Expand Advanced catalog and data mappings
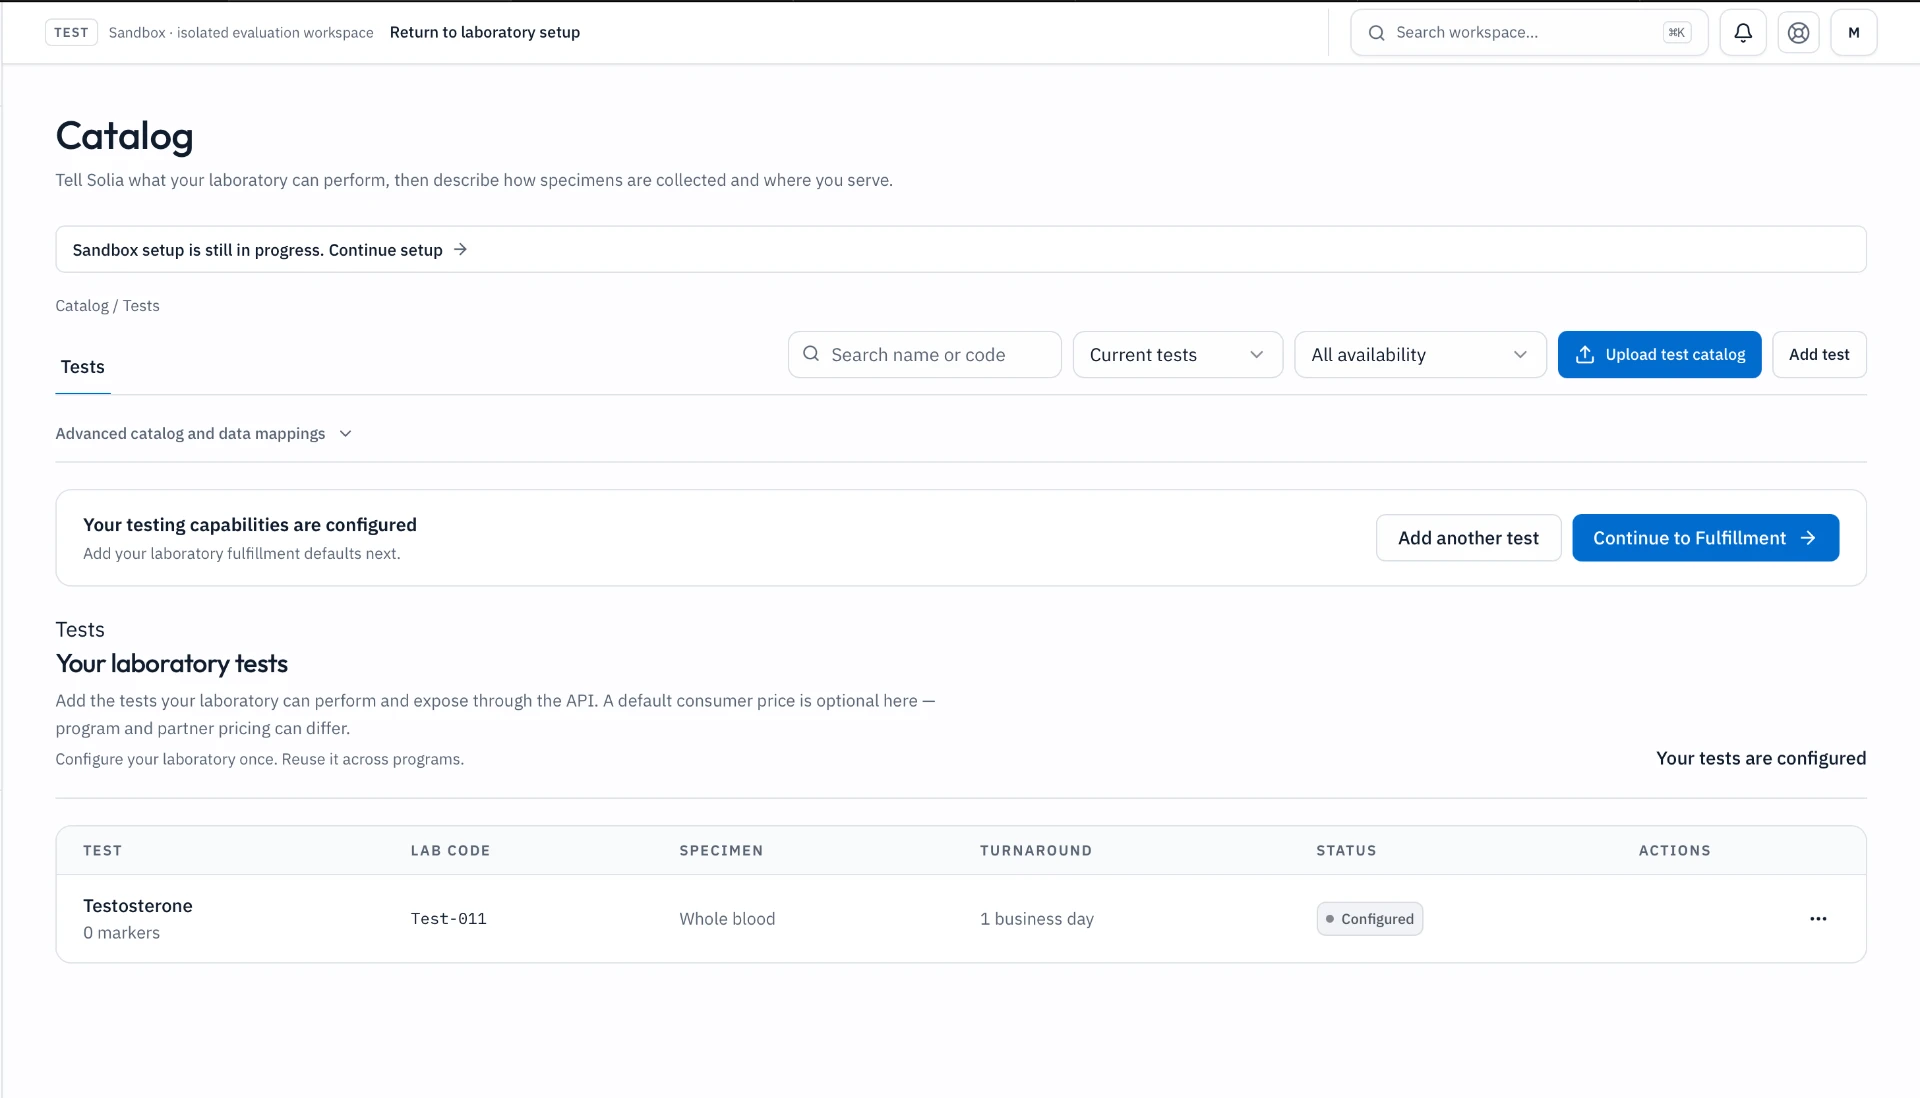This screenshot has width=1920, height=1098. click(204, 434)
